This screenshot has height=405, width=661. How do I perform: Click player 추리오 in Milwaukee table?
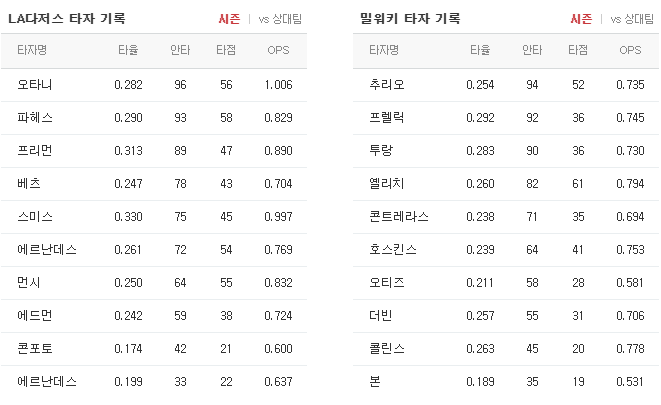387,85
